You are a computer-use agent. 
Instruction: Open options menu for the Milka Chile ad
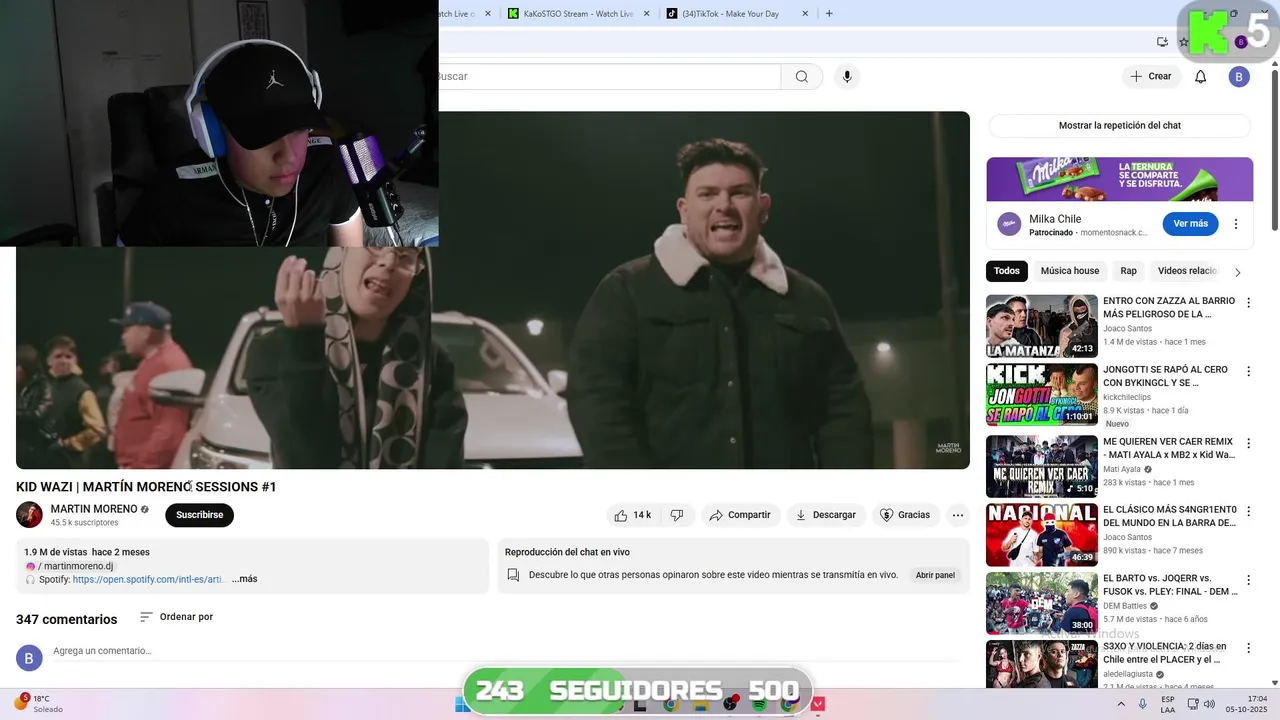[x=1236, y=224]
